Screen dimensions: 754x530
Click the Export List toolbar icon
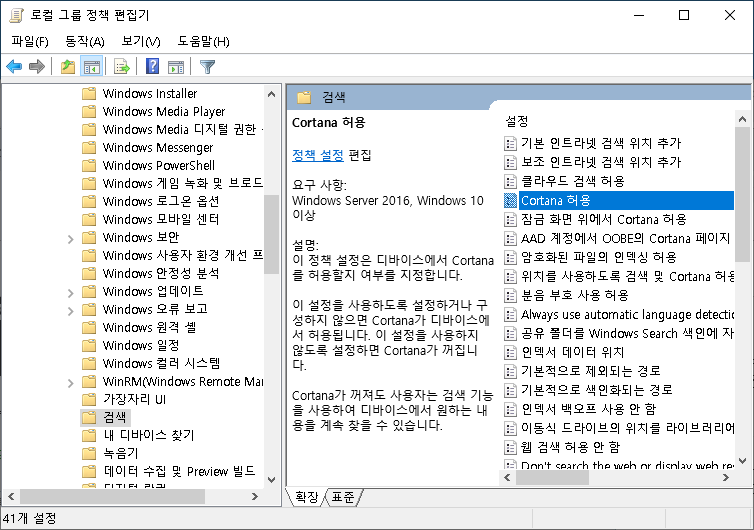click(122, 67)
